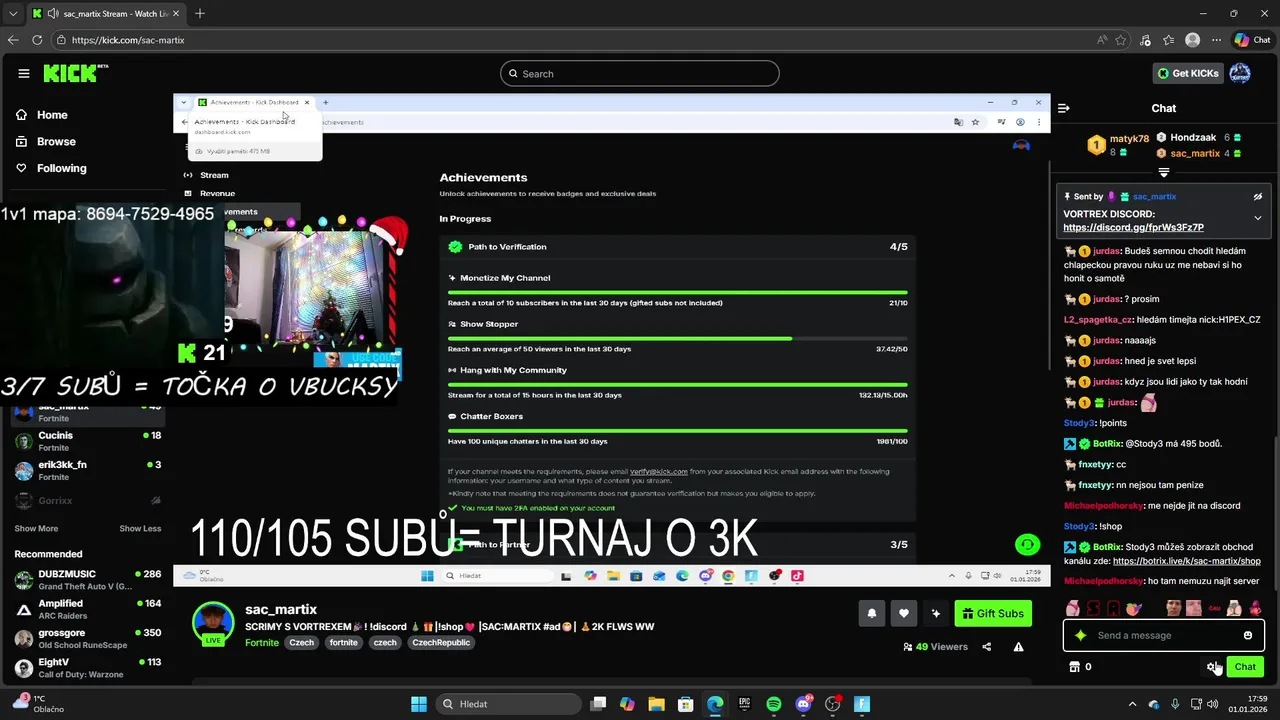Toggle the follow heart button
Image resolution: width=1280 pixels, height=720 pixels.
pyautogui.click(x=903, y=614)
